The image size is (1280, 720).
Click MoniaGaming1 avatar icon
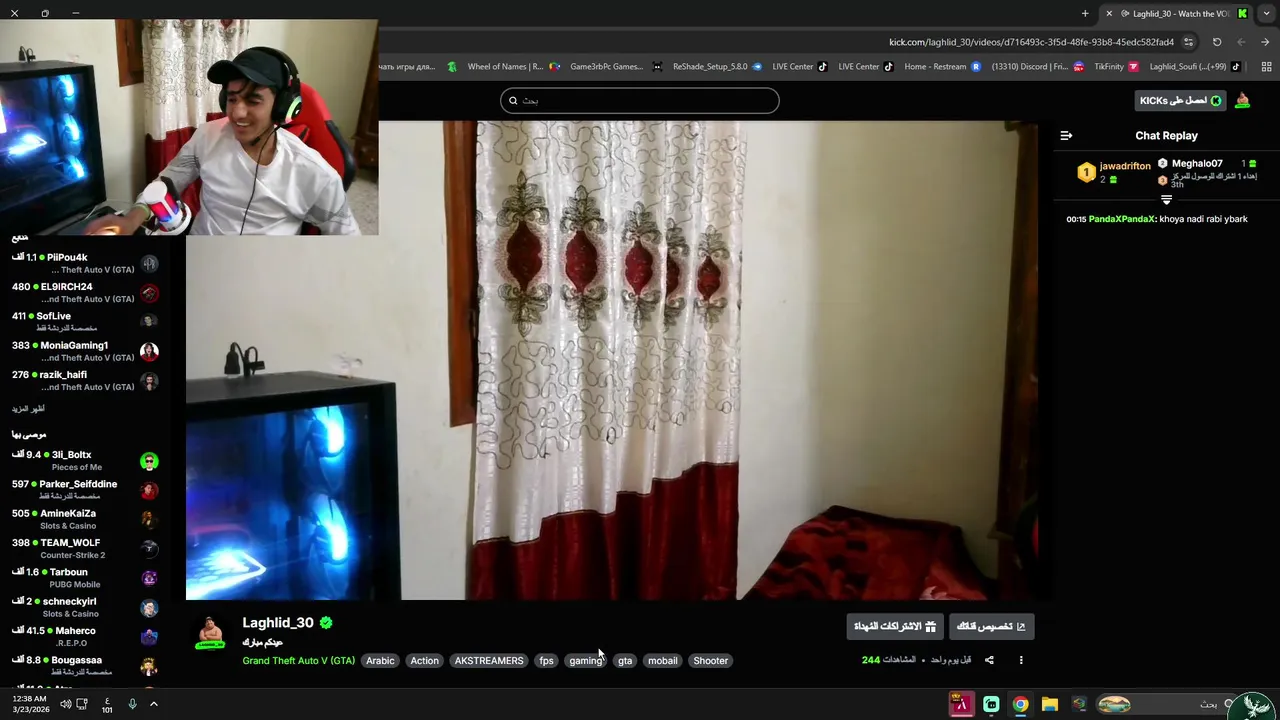pos(149,351)
